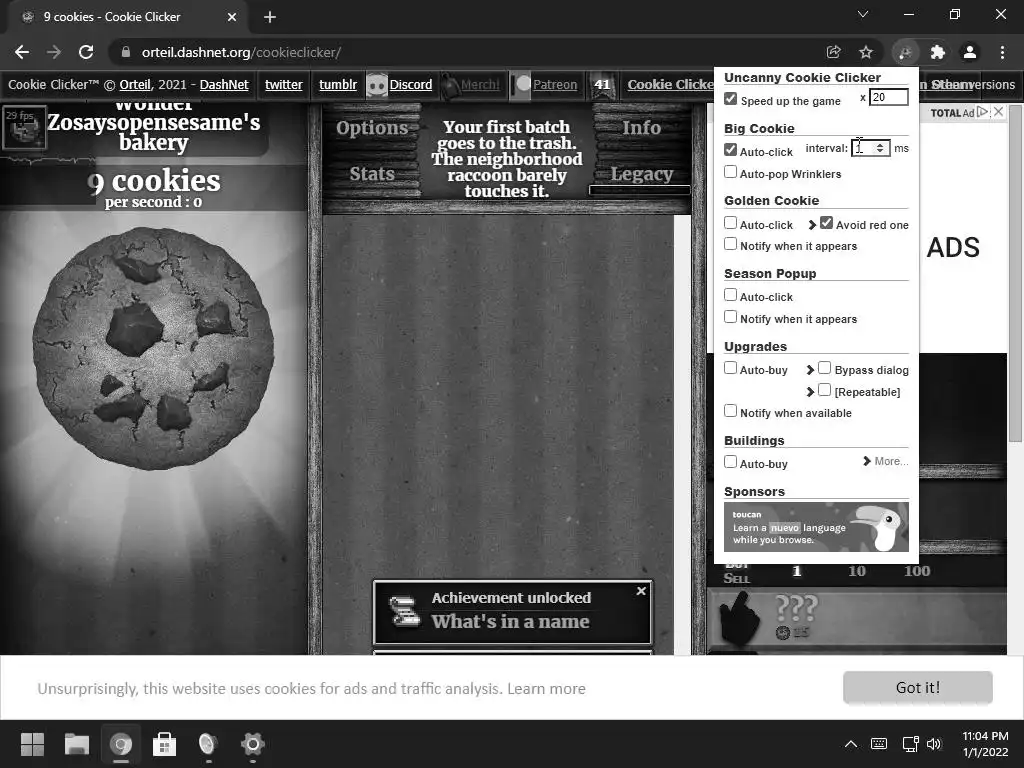The image size is (1024, 768).
Task: Open the Orteil link
Action: [x=135, y=85]
